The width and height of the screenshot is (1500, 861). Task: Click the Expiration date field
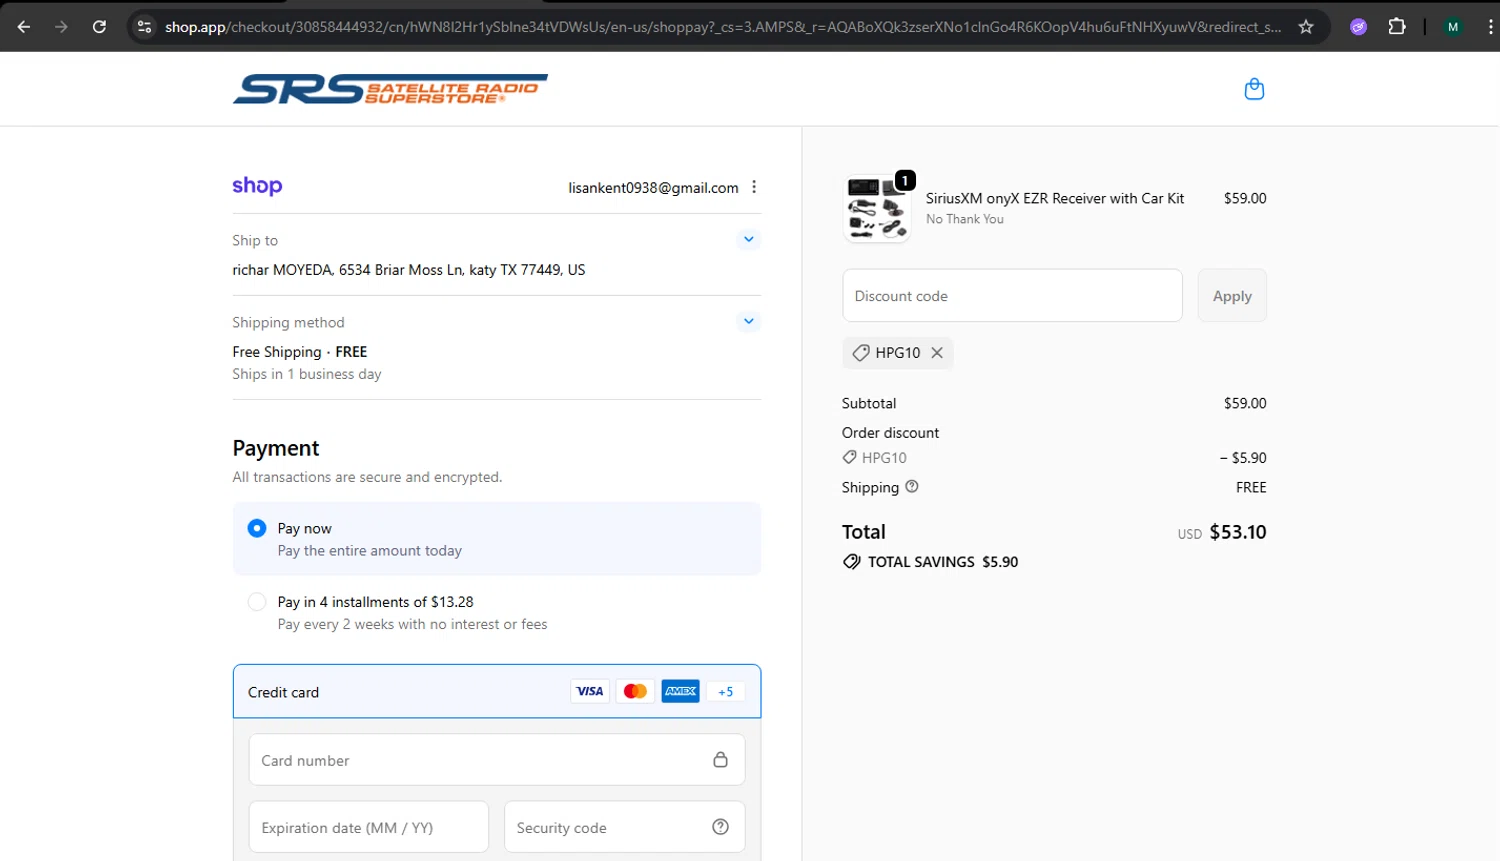(369, 827)
